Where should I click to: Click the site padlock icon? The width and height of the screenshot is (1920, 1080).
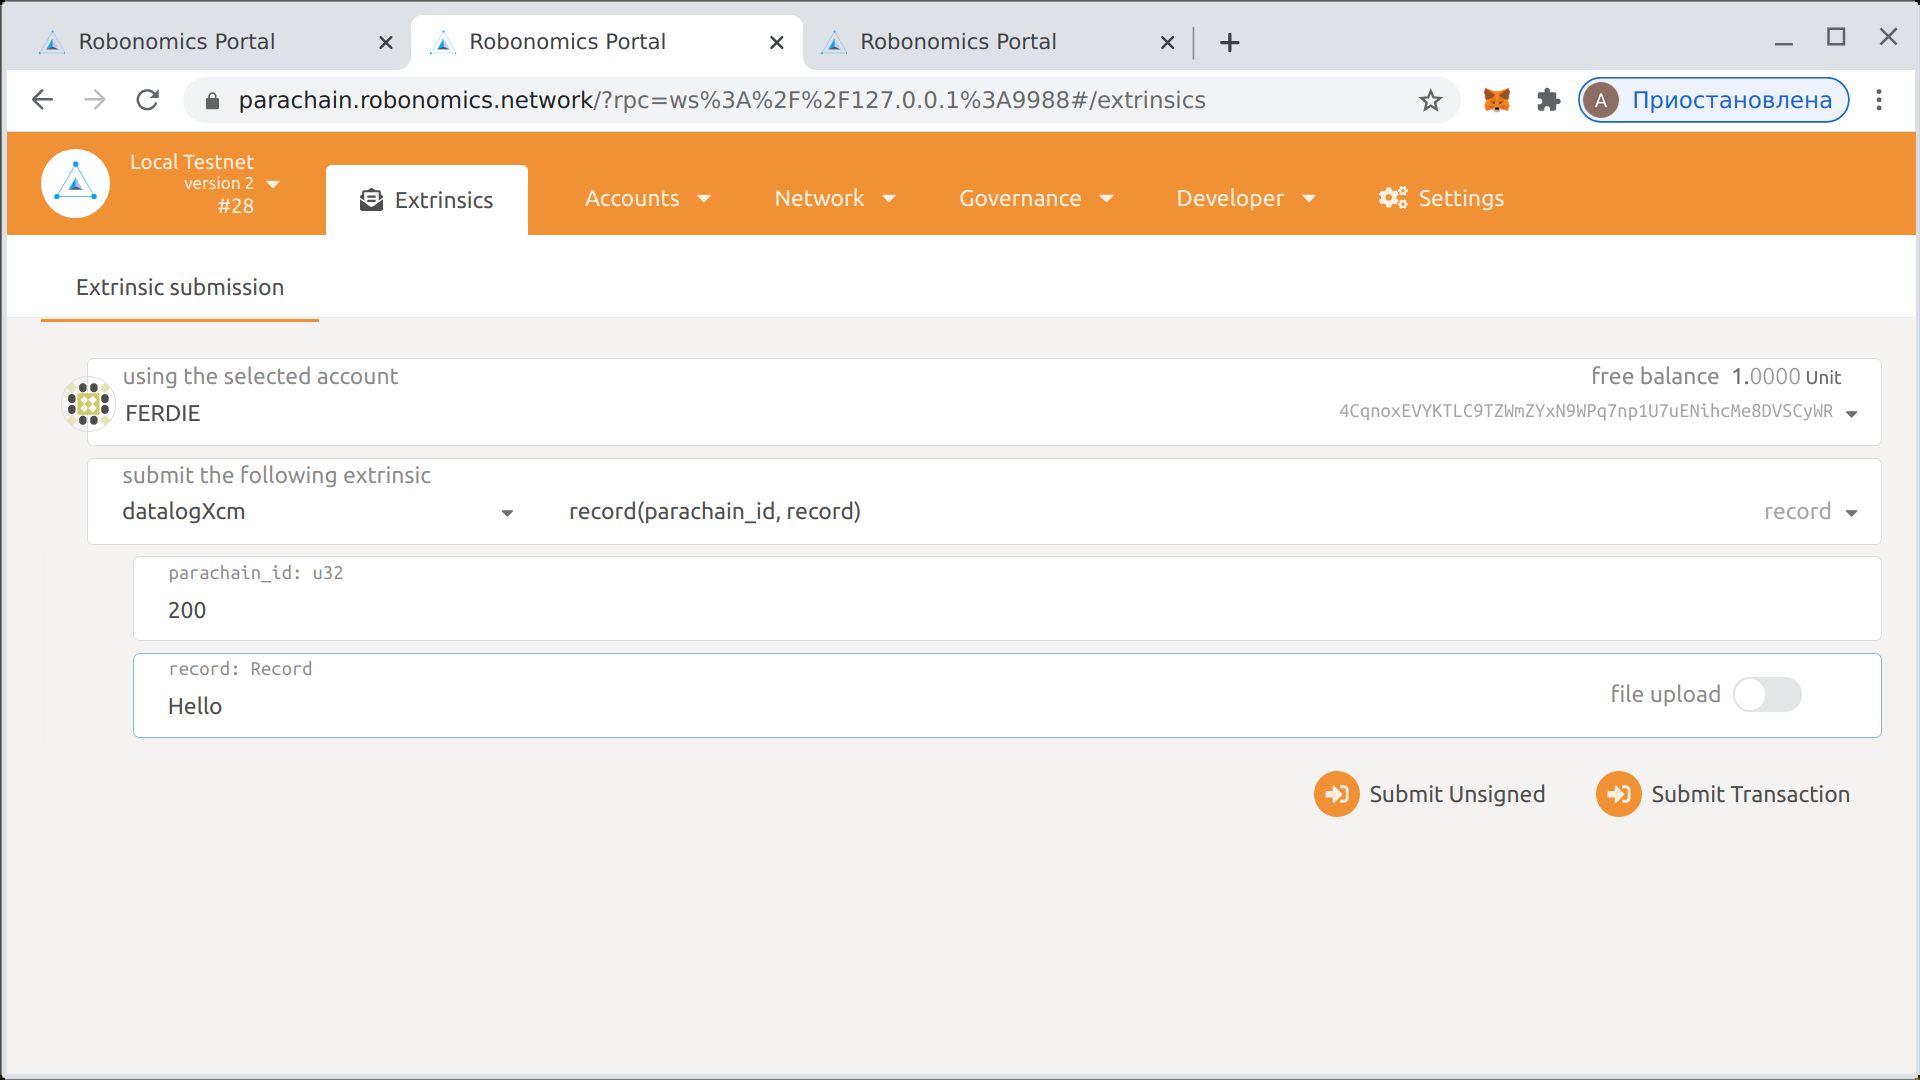point(212,100)
